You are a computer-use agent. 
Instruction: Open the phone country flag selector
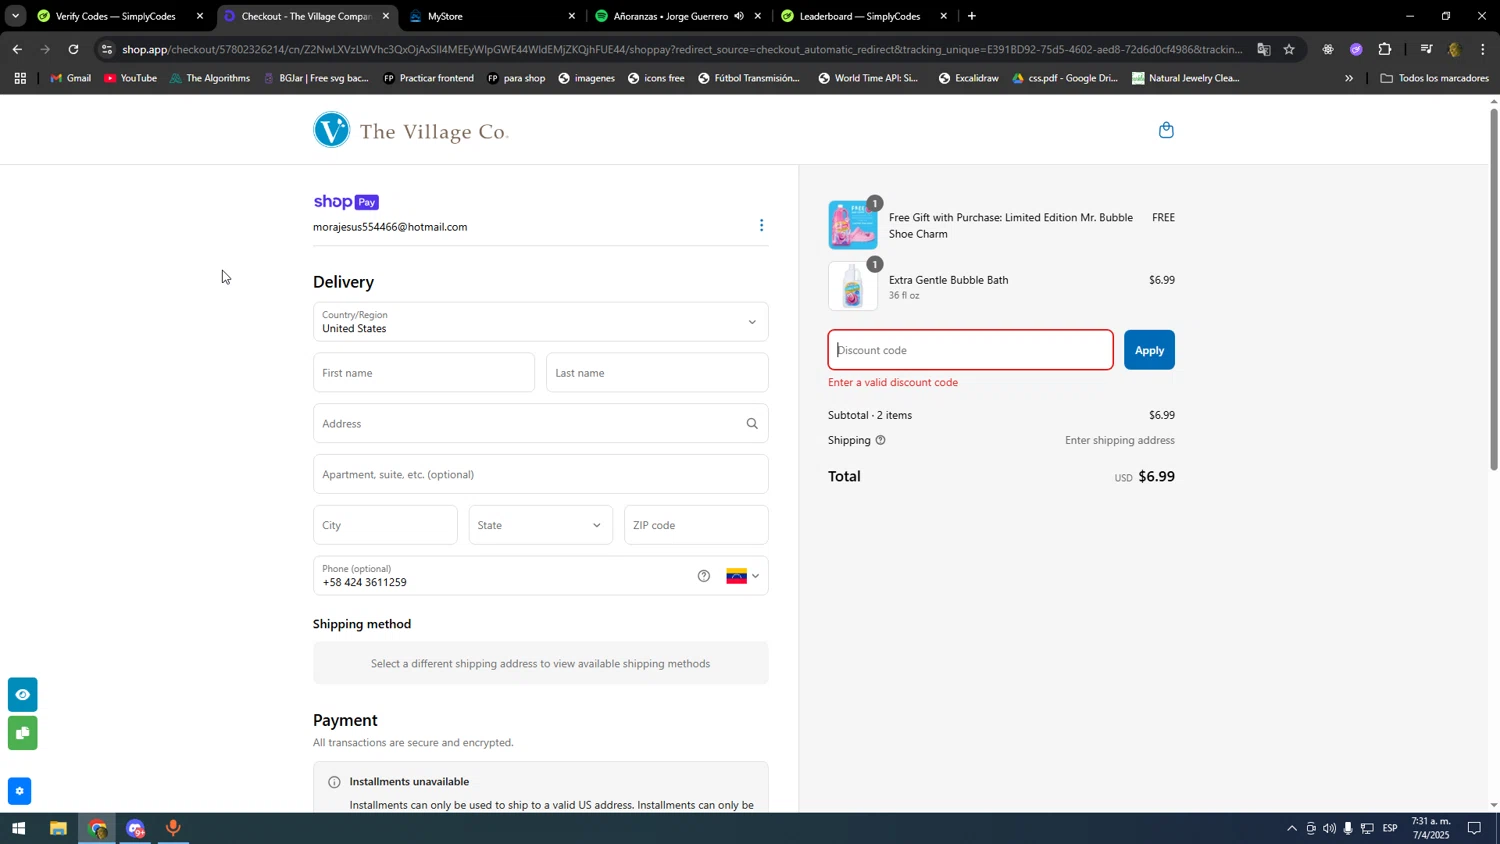743,576
